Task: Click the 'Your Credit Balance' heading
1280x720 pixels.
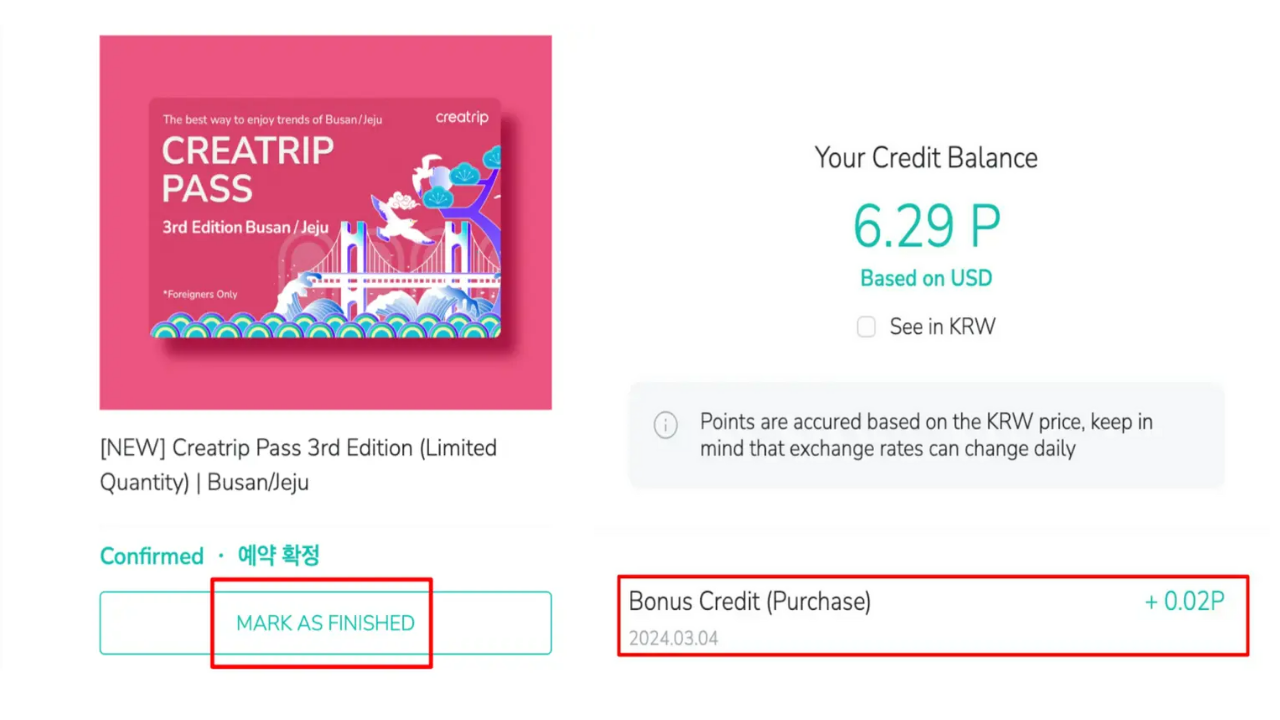Action: click(926, 158)
